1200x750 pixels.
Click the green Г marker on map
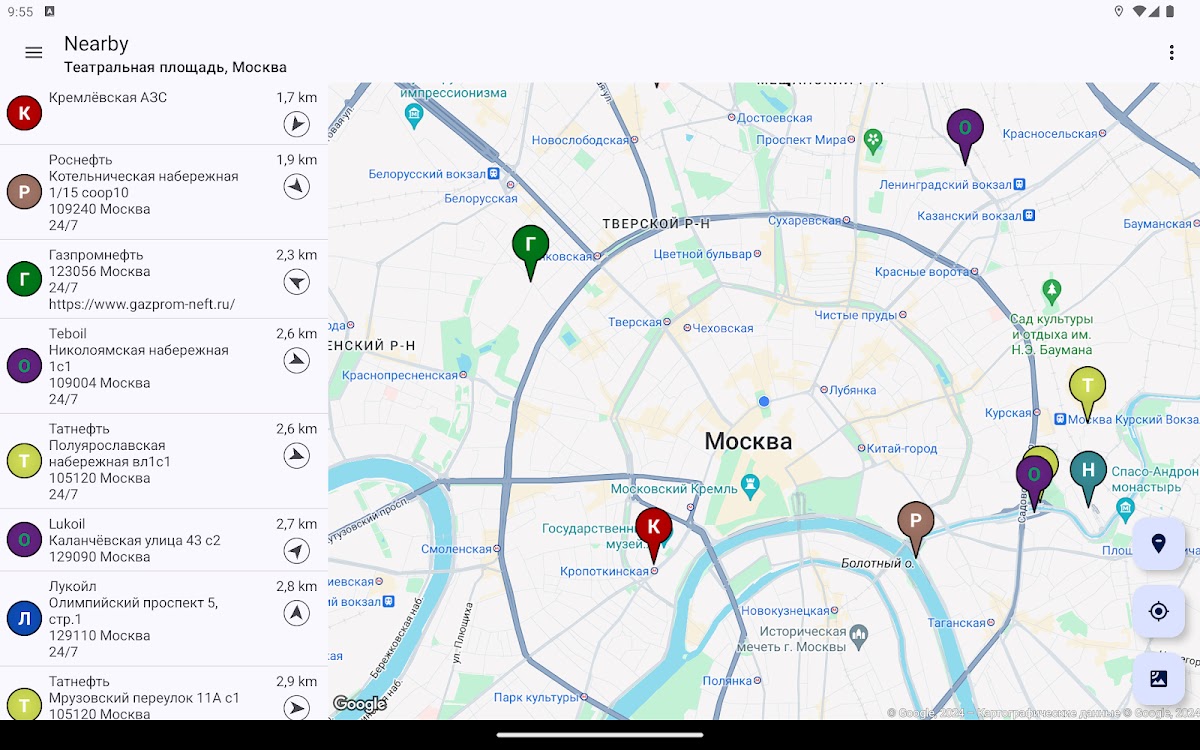point(530,246)
